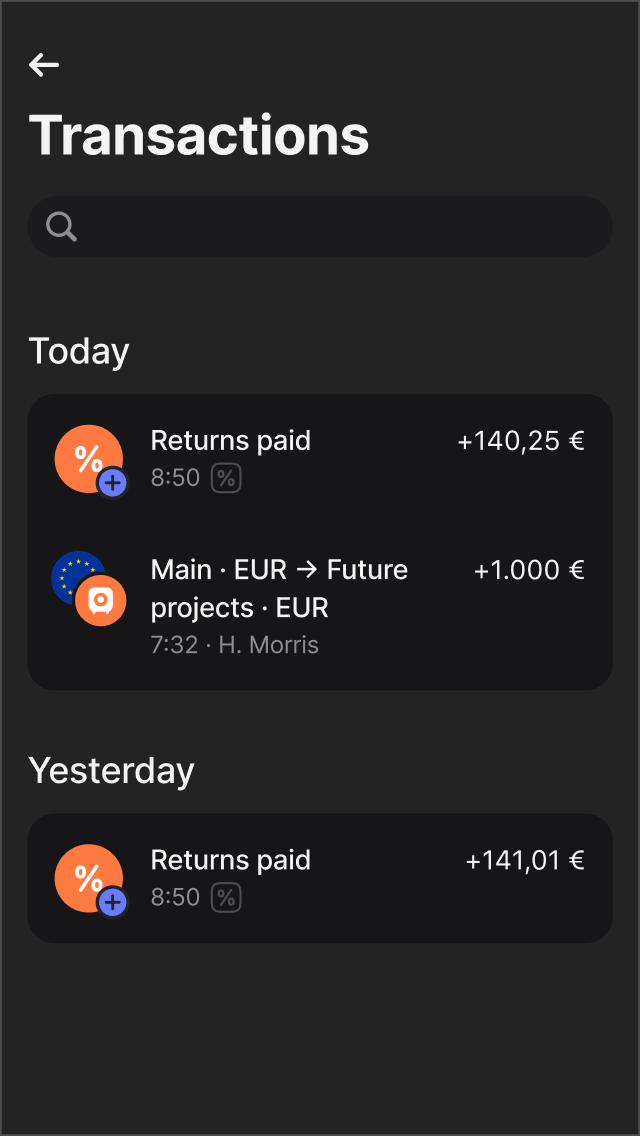Click yesterday's orange percent Returns icon

[x=86, y=876]
